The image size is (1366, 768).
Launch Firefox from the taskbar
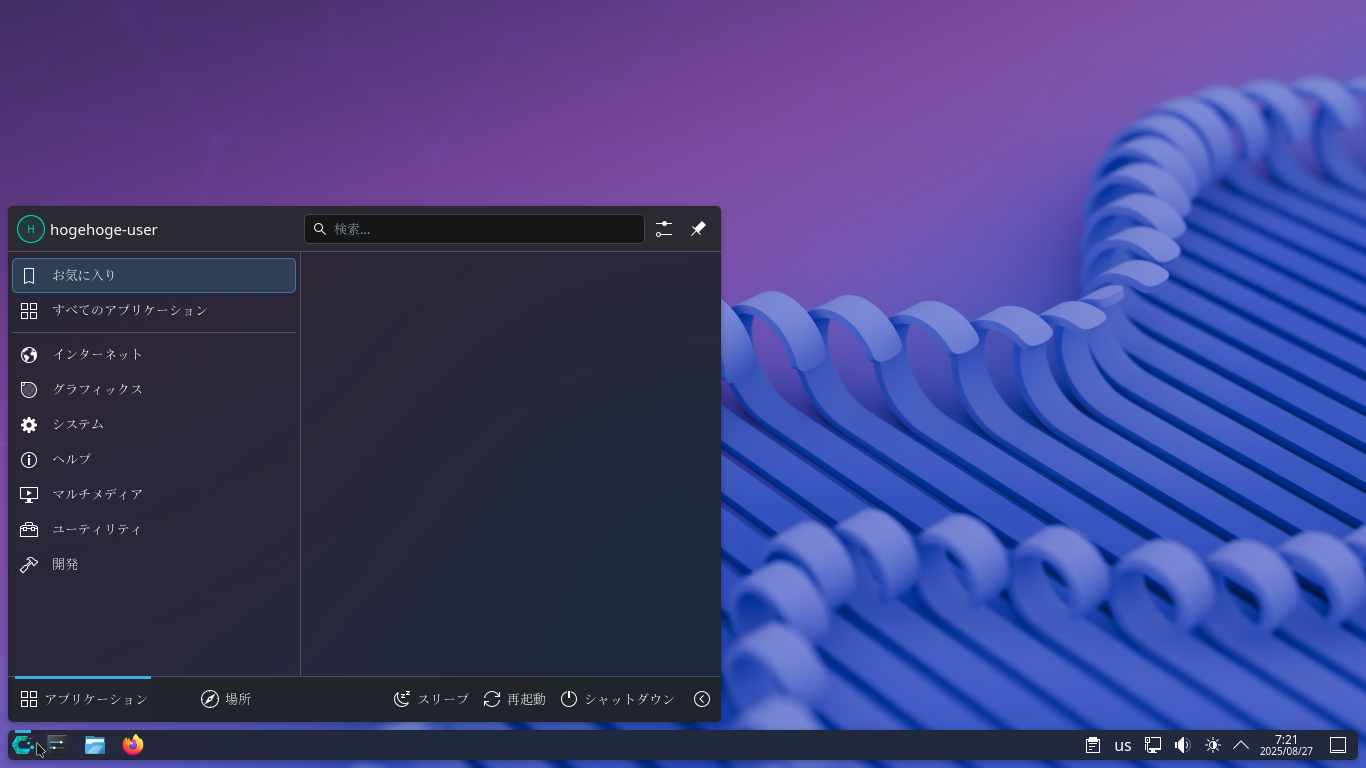(x=133, y=745)
